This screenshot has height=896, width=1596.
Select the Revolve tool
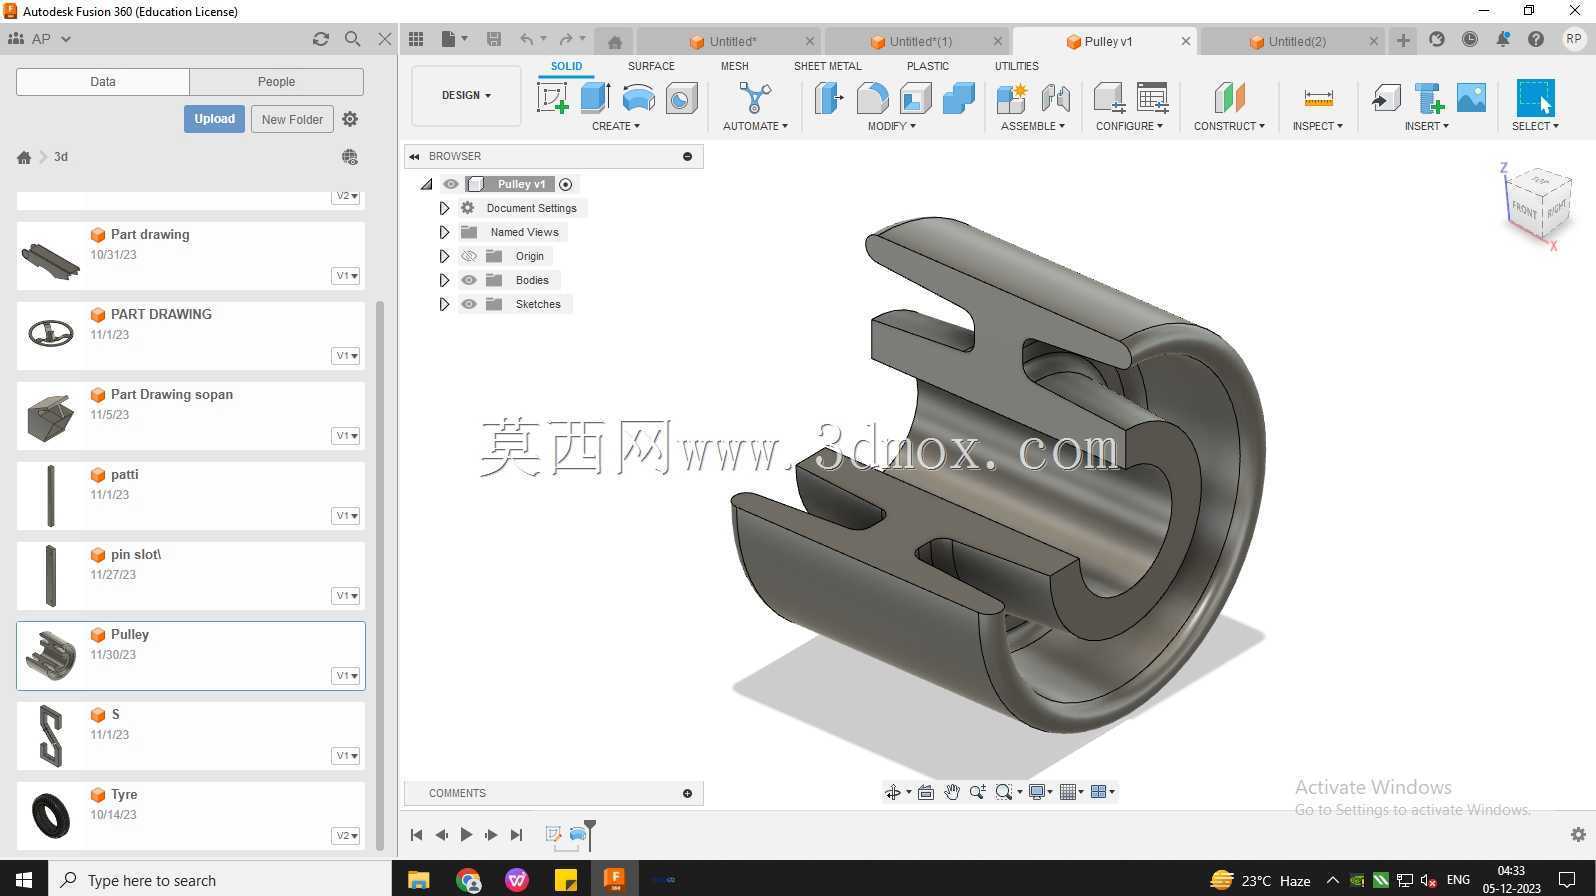point(638,98)
